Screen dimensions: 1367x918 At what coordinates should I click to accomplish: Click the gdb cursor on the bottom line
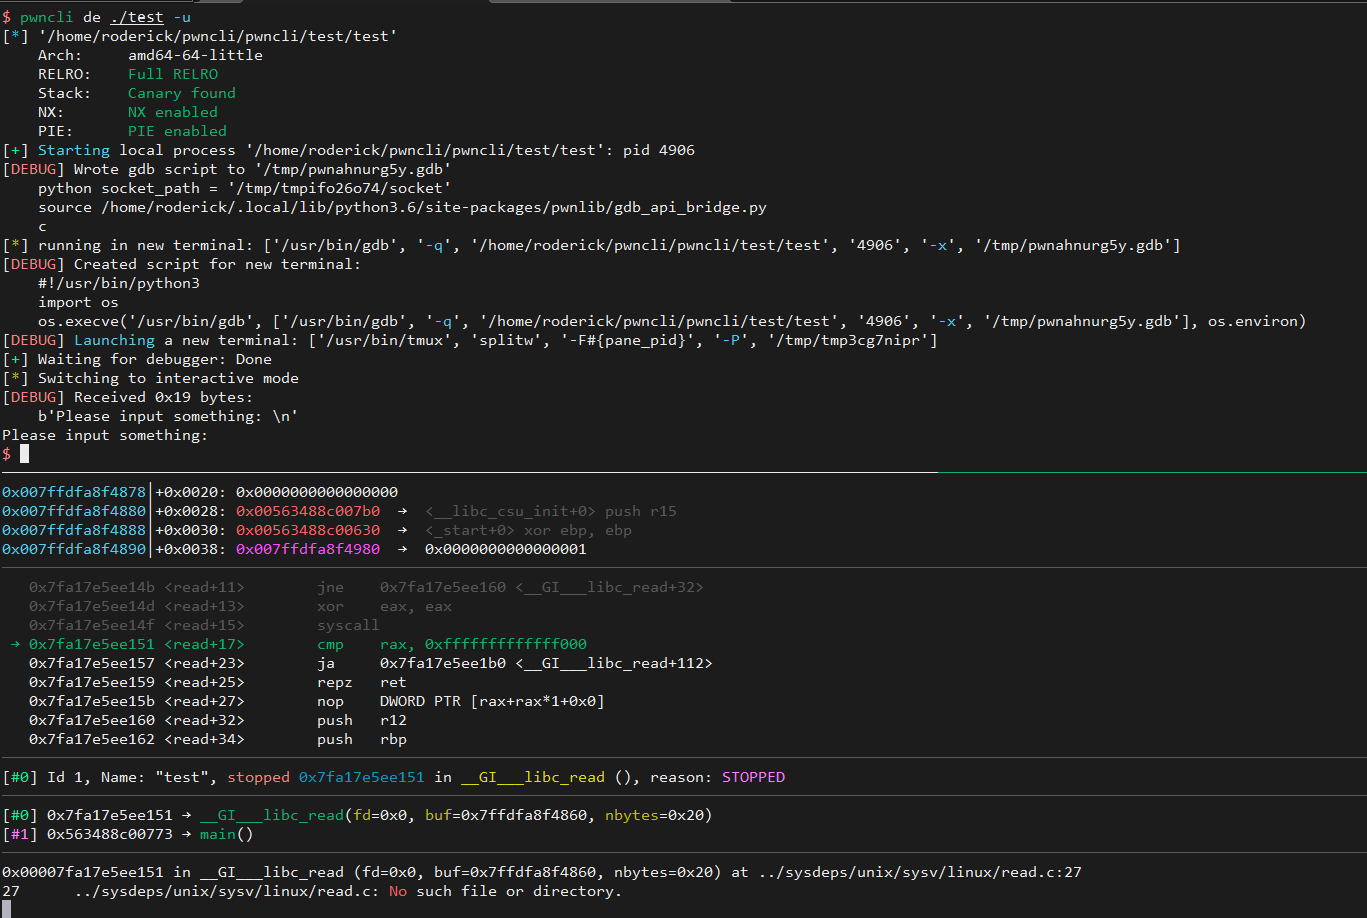click(x=6, y=909)
